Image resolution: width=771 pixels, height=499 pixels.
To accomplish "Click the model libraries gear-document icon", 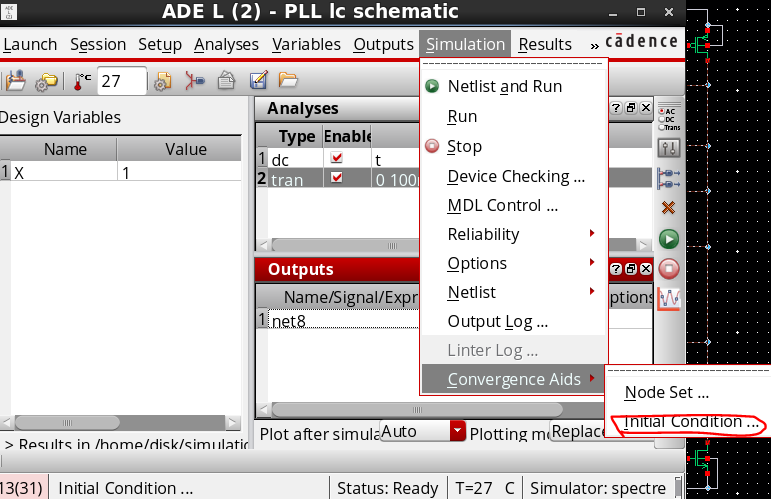I will coord(163,81).
